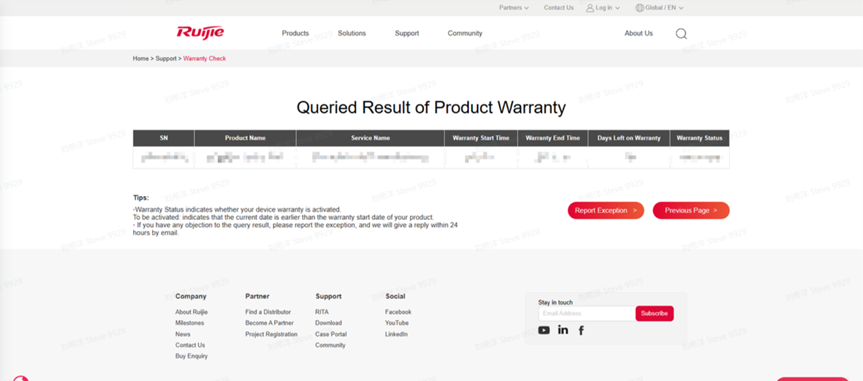863x381 pixels.
Task: Open the Find a Distributor link
Action: 268,312
